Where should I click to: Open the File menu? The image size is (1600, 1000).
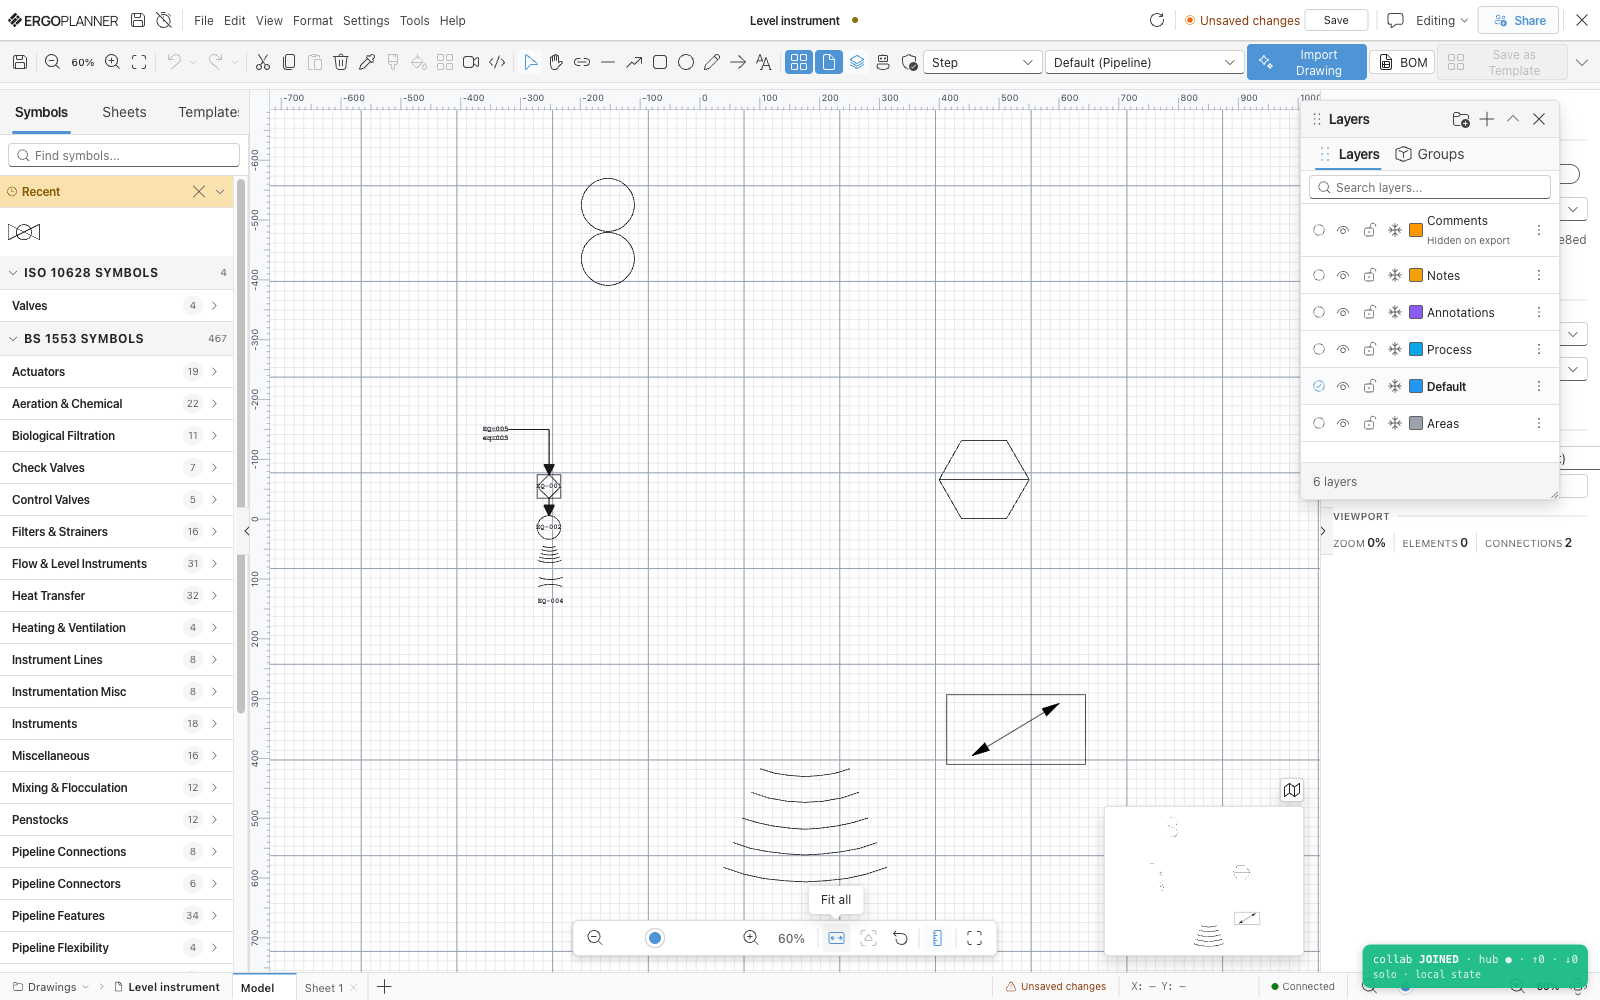tap(204, 20)
